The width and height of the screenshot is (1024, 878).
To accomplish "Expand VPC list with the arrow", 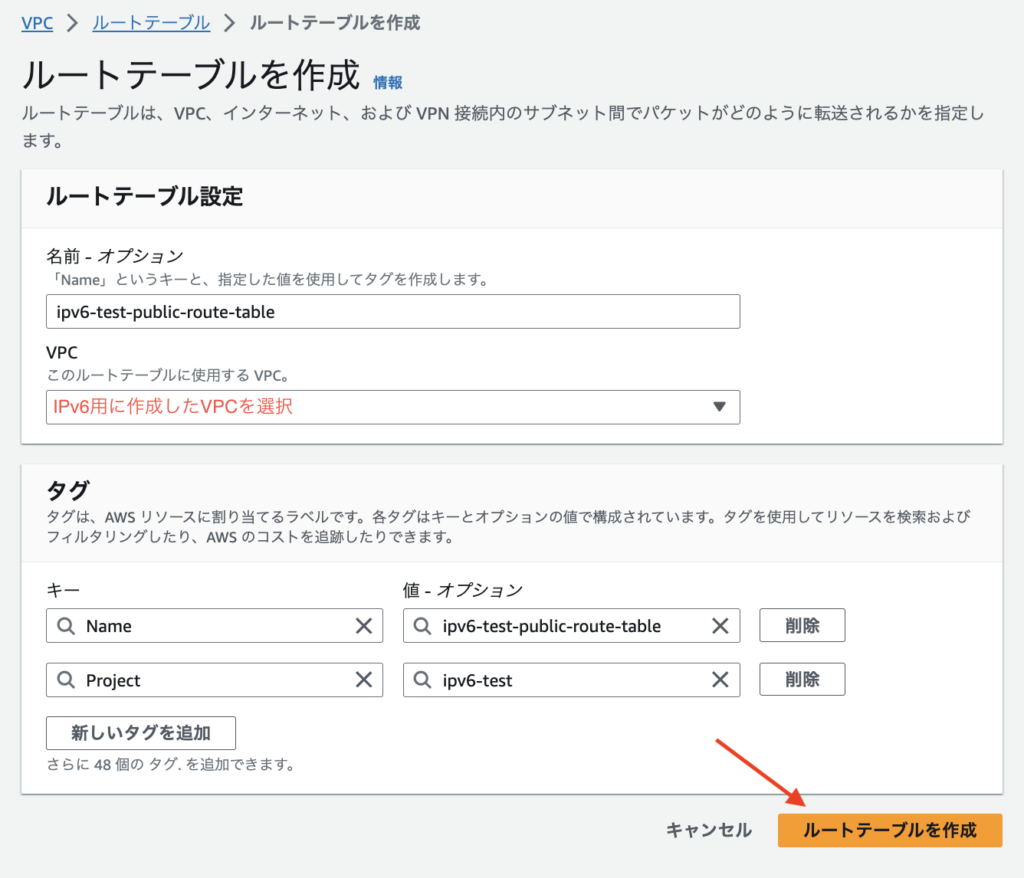I will (719, 407).
